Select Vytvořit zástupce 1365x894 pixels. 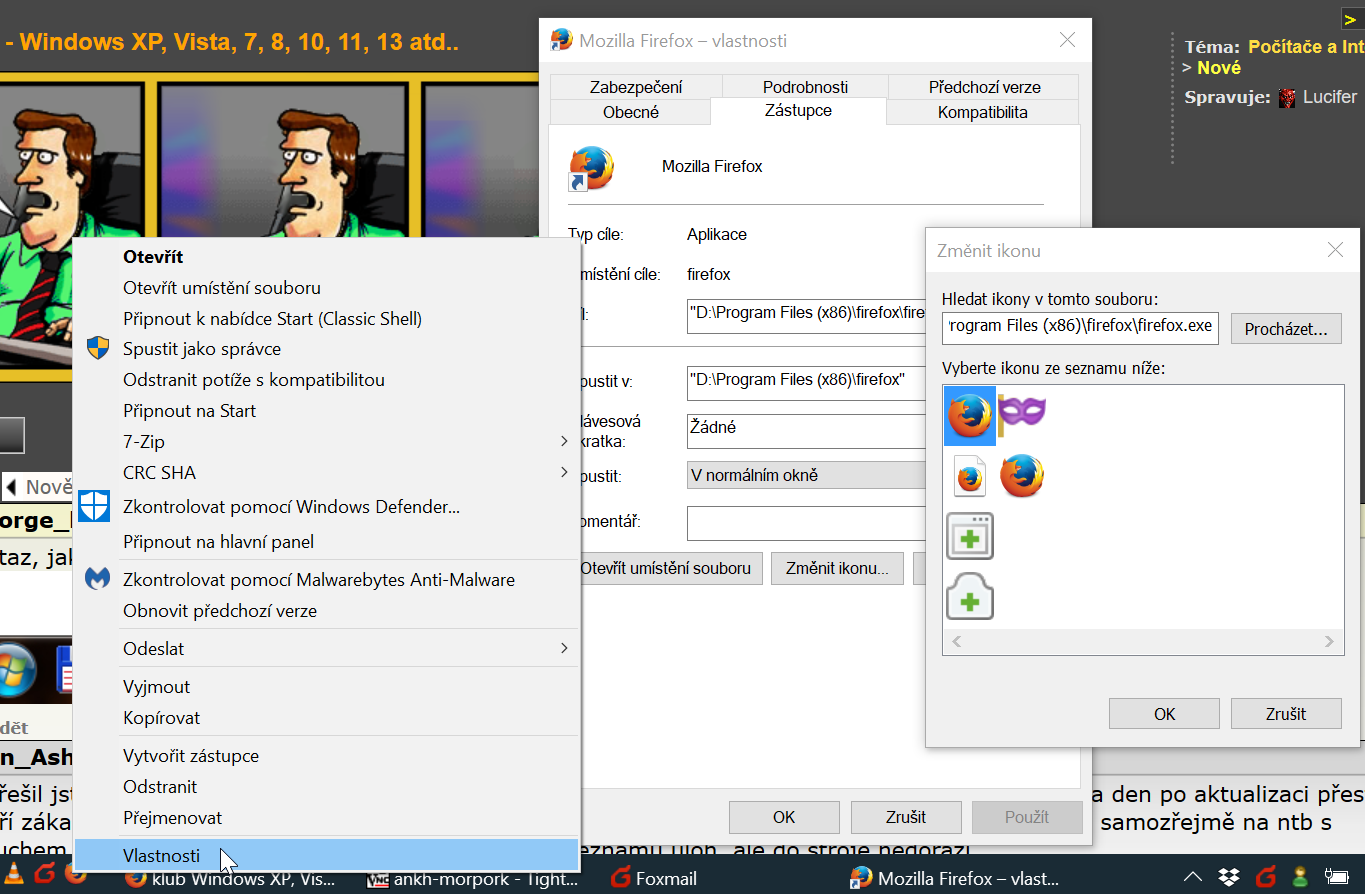[326, 755]
